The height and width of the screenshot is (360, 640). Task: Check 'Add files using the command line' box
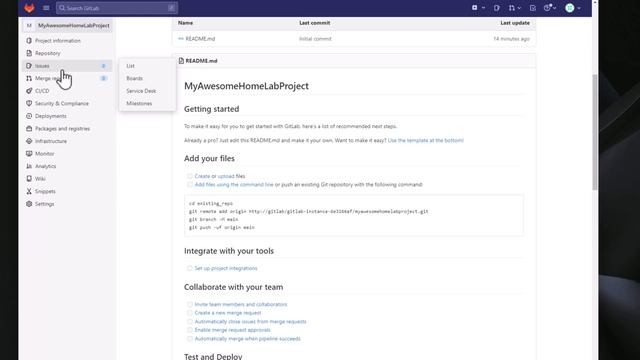190,184
